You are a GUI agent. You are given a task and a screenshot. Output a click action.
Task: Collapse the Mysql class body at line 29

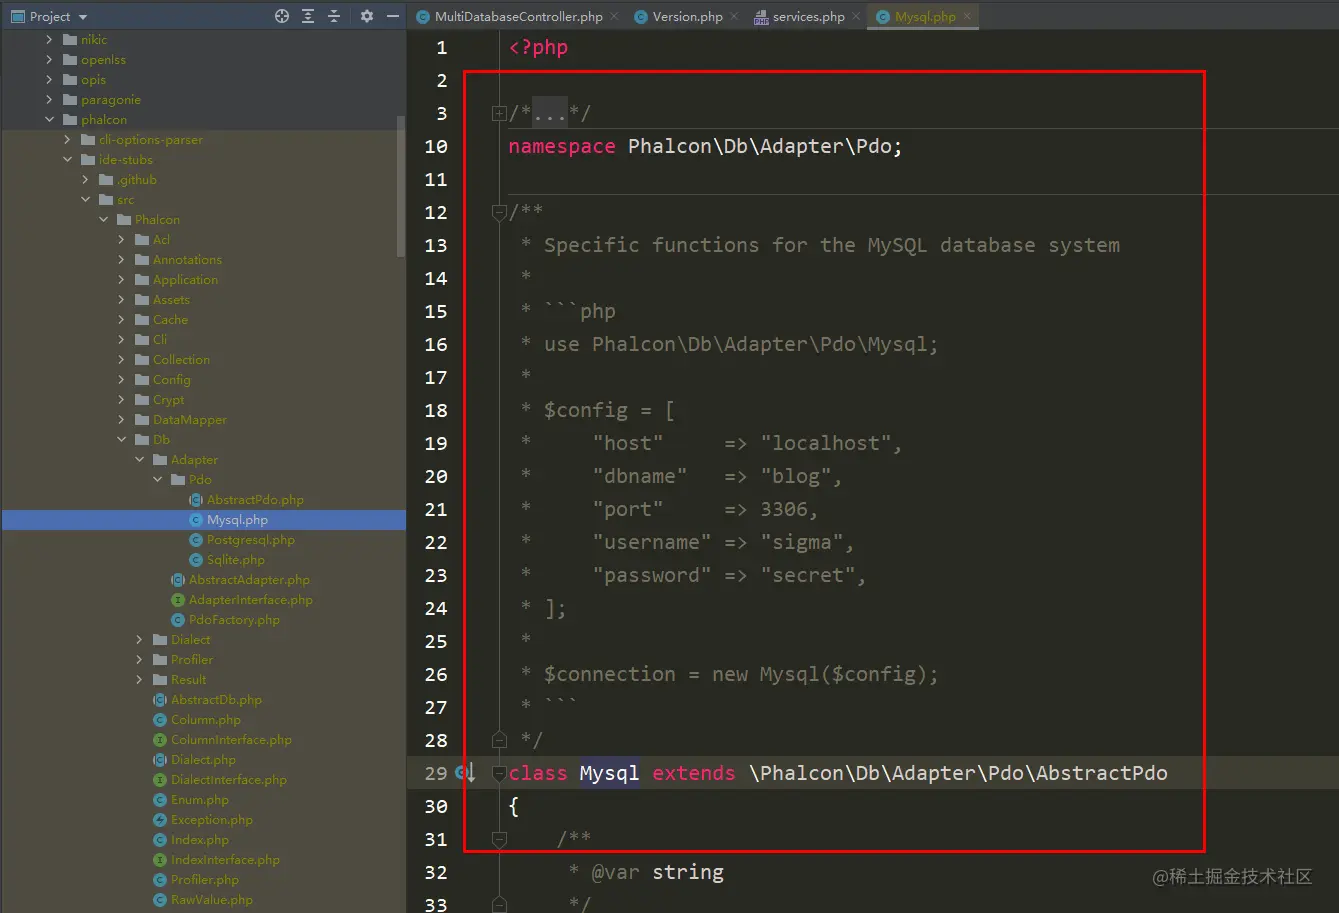click(499, 773)
